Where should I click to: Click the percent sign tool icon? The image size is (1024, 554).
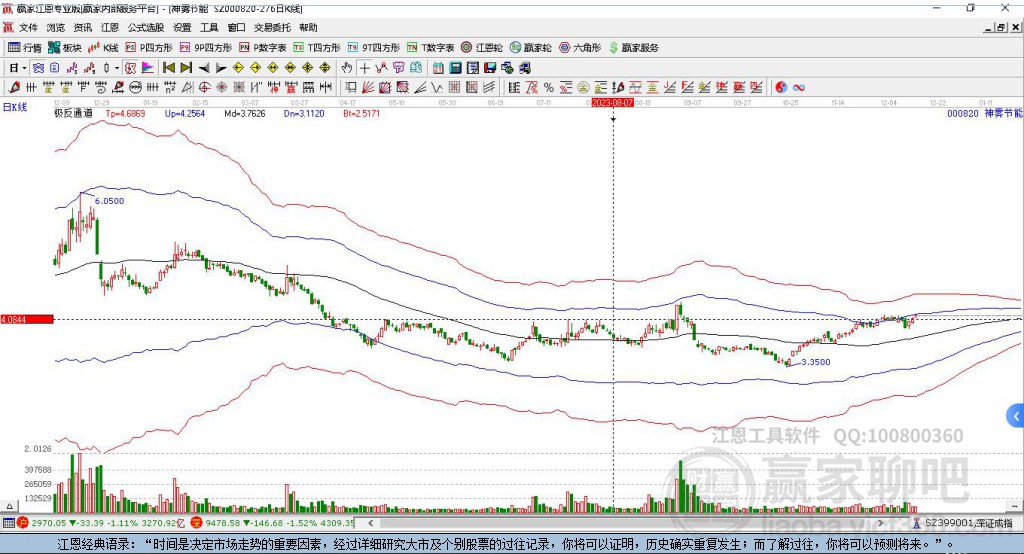click(x=549, y=87)
